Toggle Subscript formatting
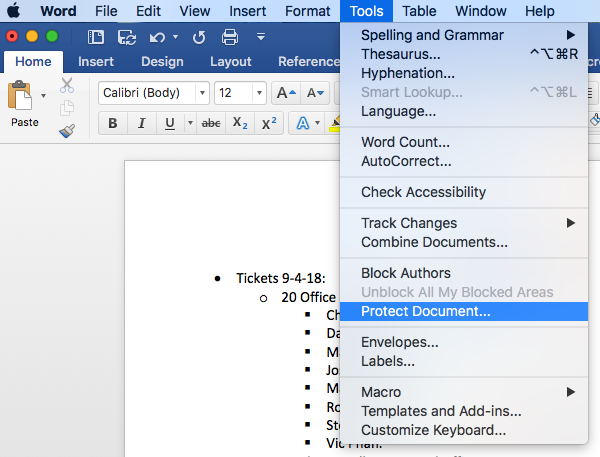Screen dimensions: 600x457 (240, 123)
